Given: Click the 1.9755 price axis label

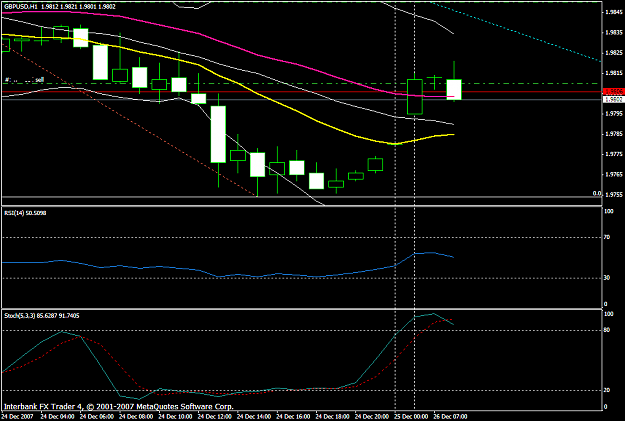Looking at the screenshot, I should (x=614, y=195).
